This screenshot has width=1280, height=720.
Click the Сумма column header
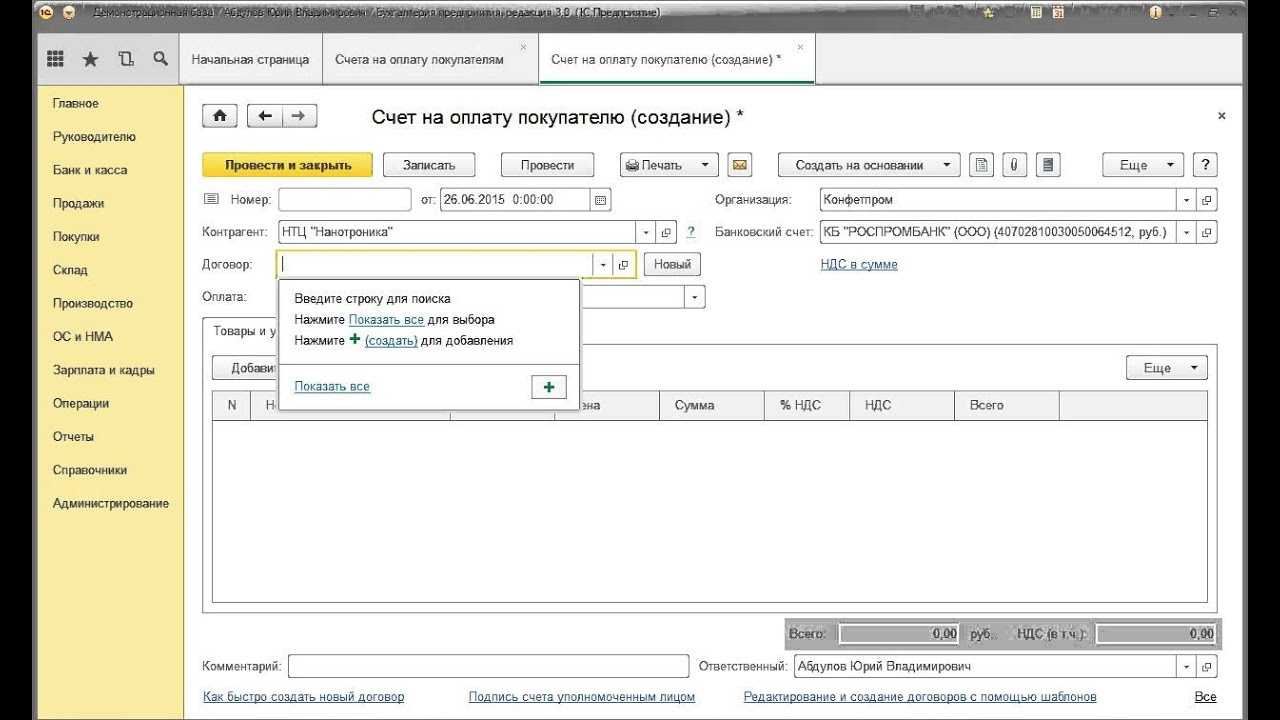pos(712,405)
